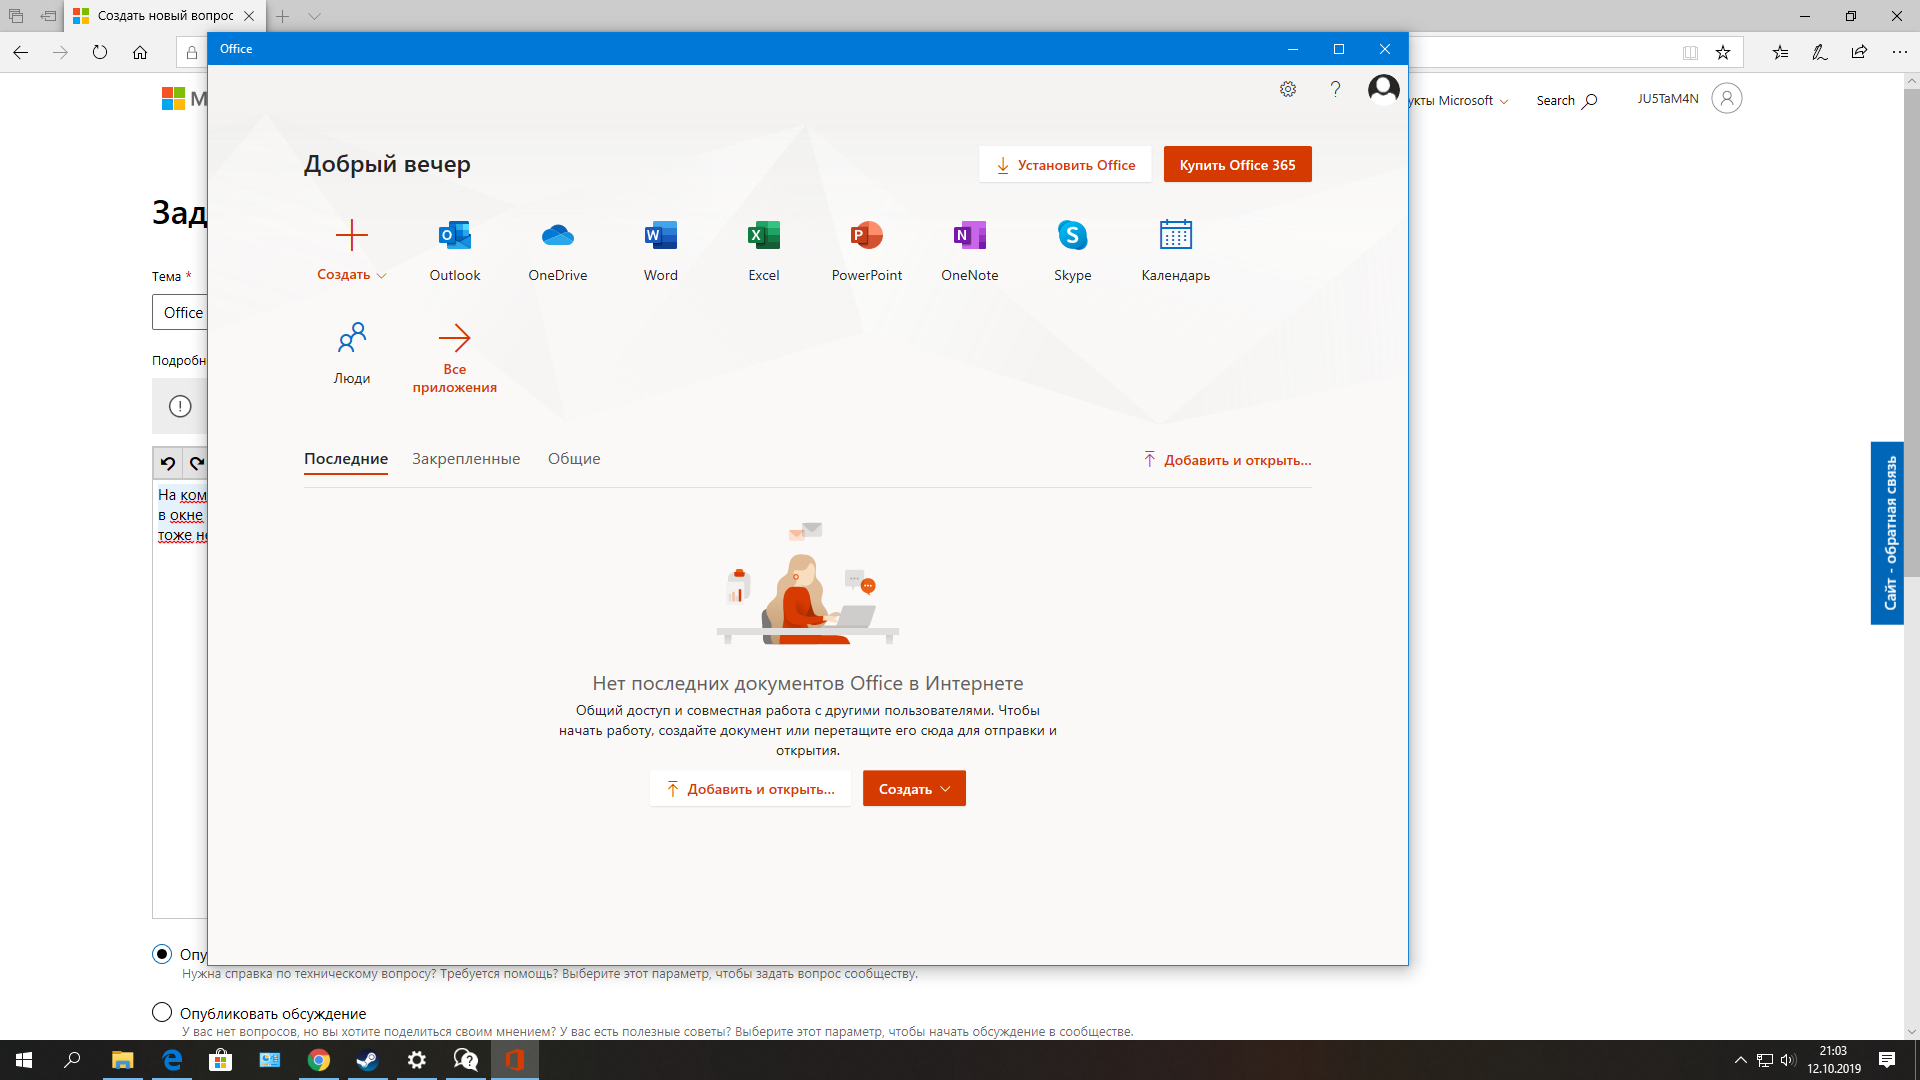Open the browser tab list chevron
This screenshot has width=1920, height=1080.
pyautogui.click(x=314, y=16)
